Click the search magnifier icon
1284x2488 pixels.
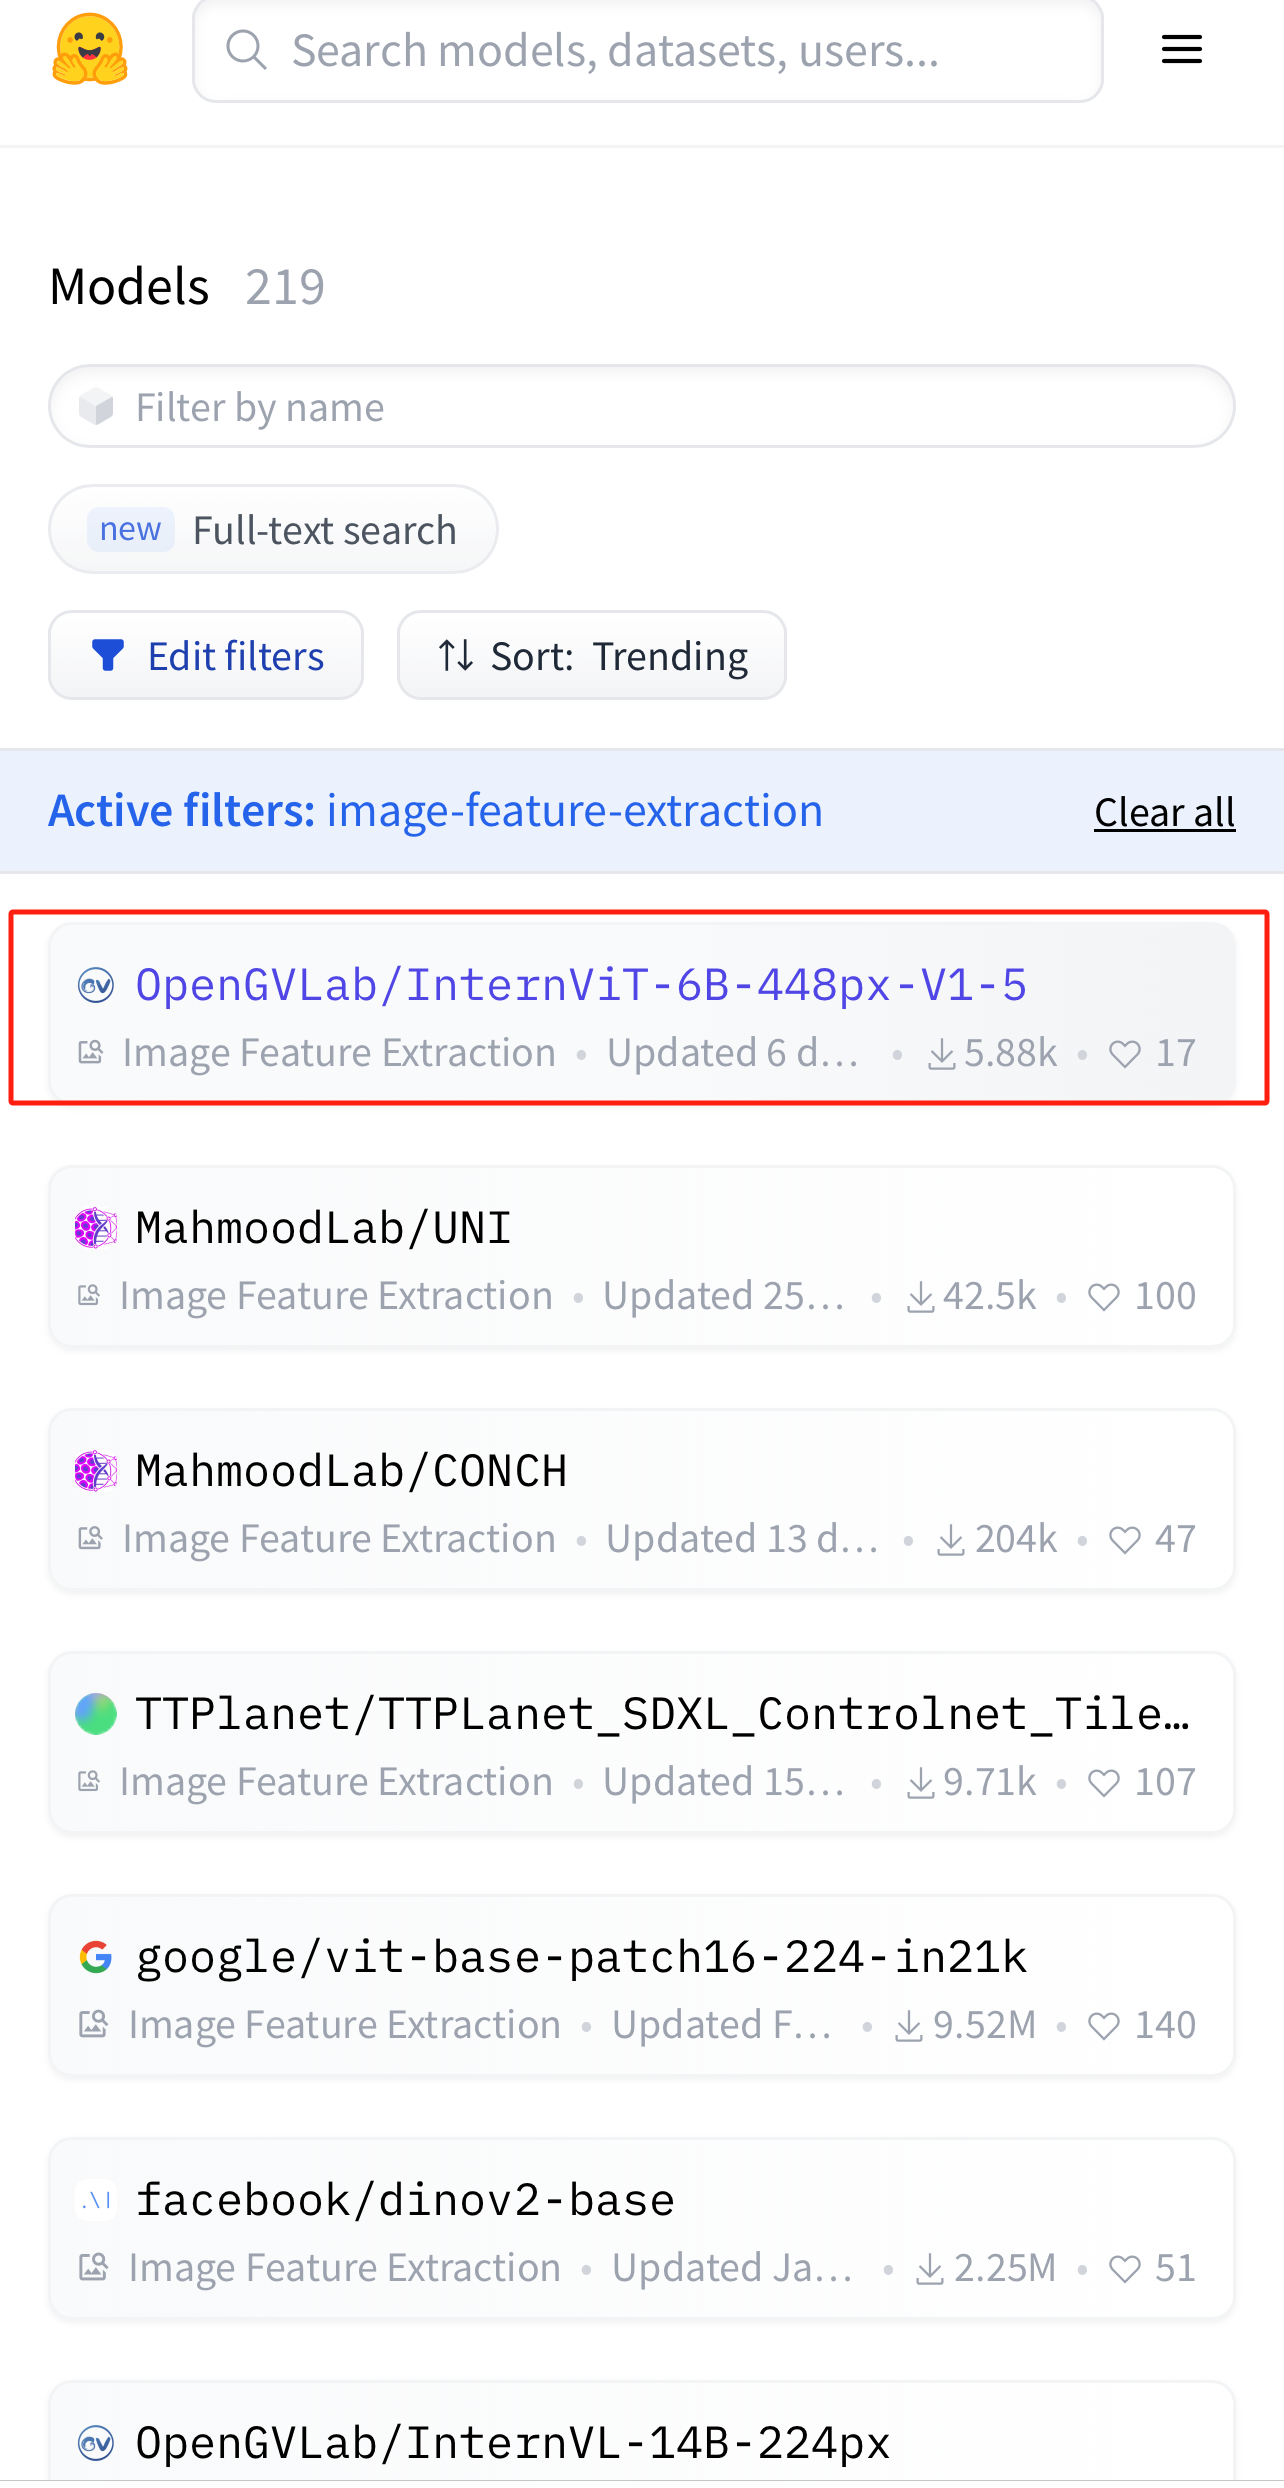(246, 49)
